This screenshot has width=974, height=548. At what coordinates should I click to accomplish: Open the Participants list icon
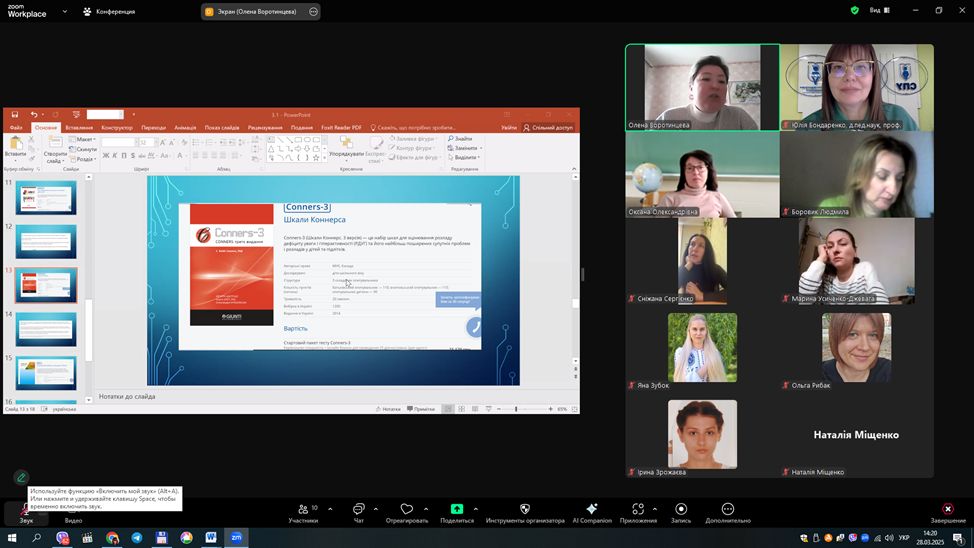(303, 510)
